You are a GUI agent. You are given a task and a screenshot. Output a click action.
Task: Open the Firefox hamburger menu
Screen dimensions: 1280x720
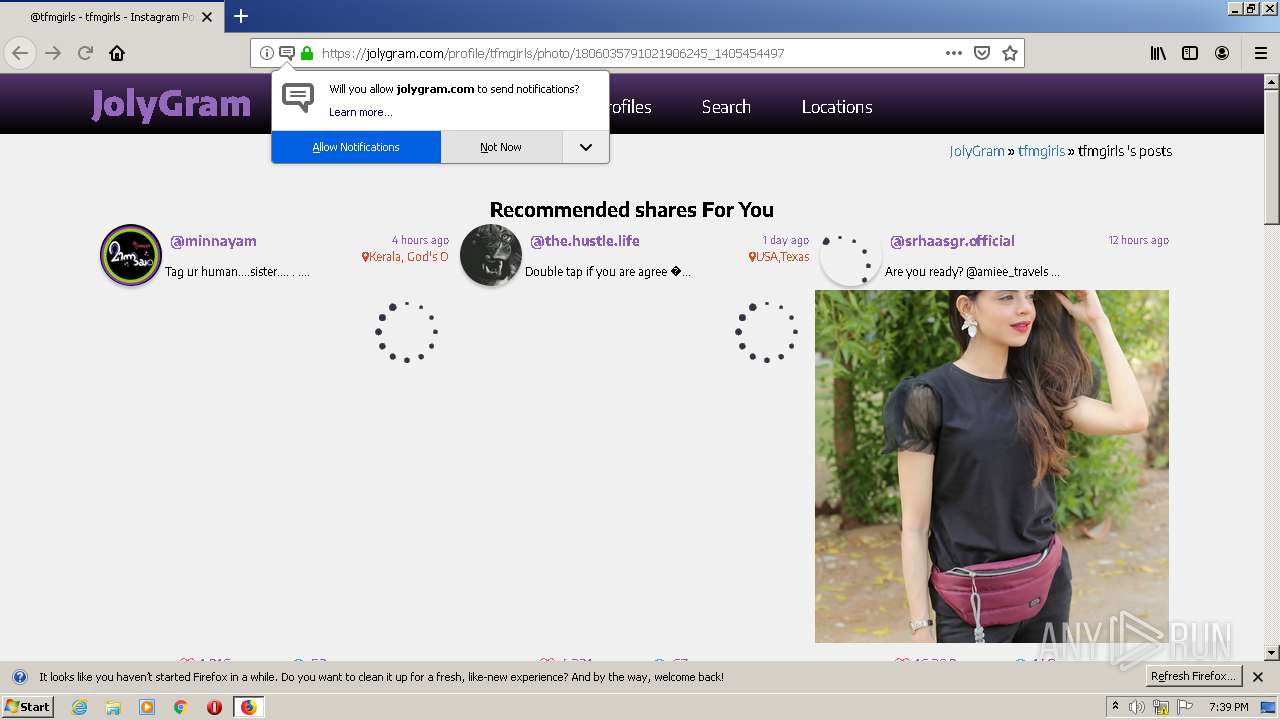pos(1260,53)
